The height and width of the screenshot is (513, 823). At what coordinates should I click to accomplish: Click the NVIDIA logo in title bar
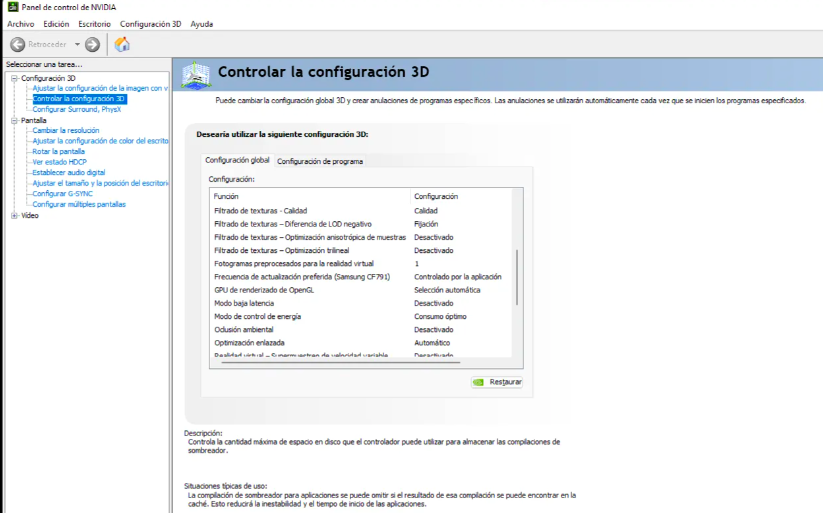point(11,7)
